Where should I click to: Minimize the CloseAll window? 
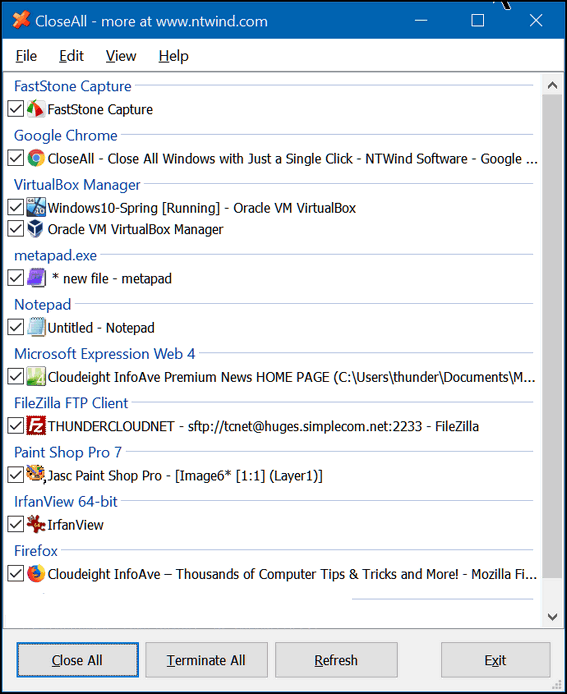421,20
